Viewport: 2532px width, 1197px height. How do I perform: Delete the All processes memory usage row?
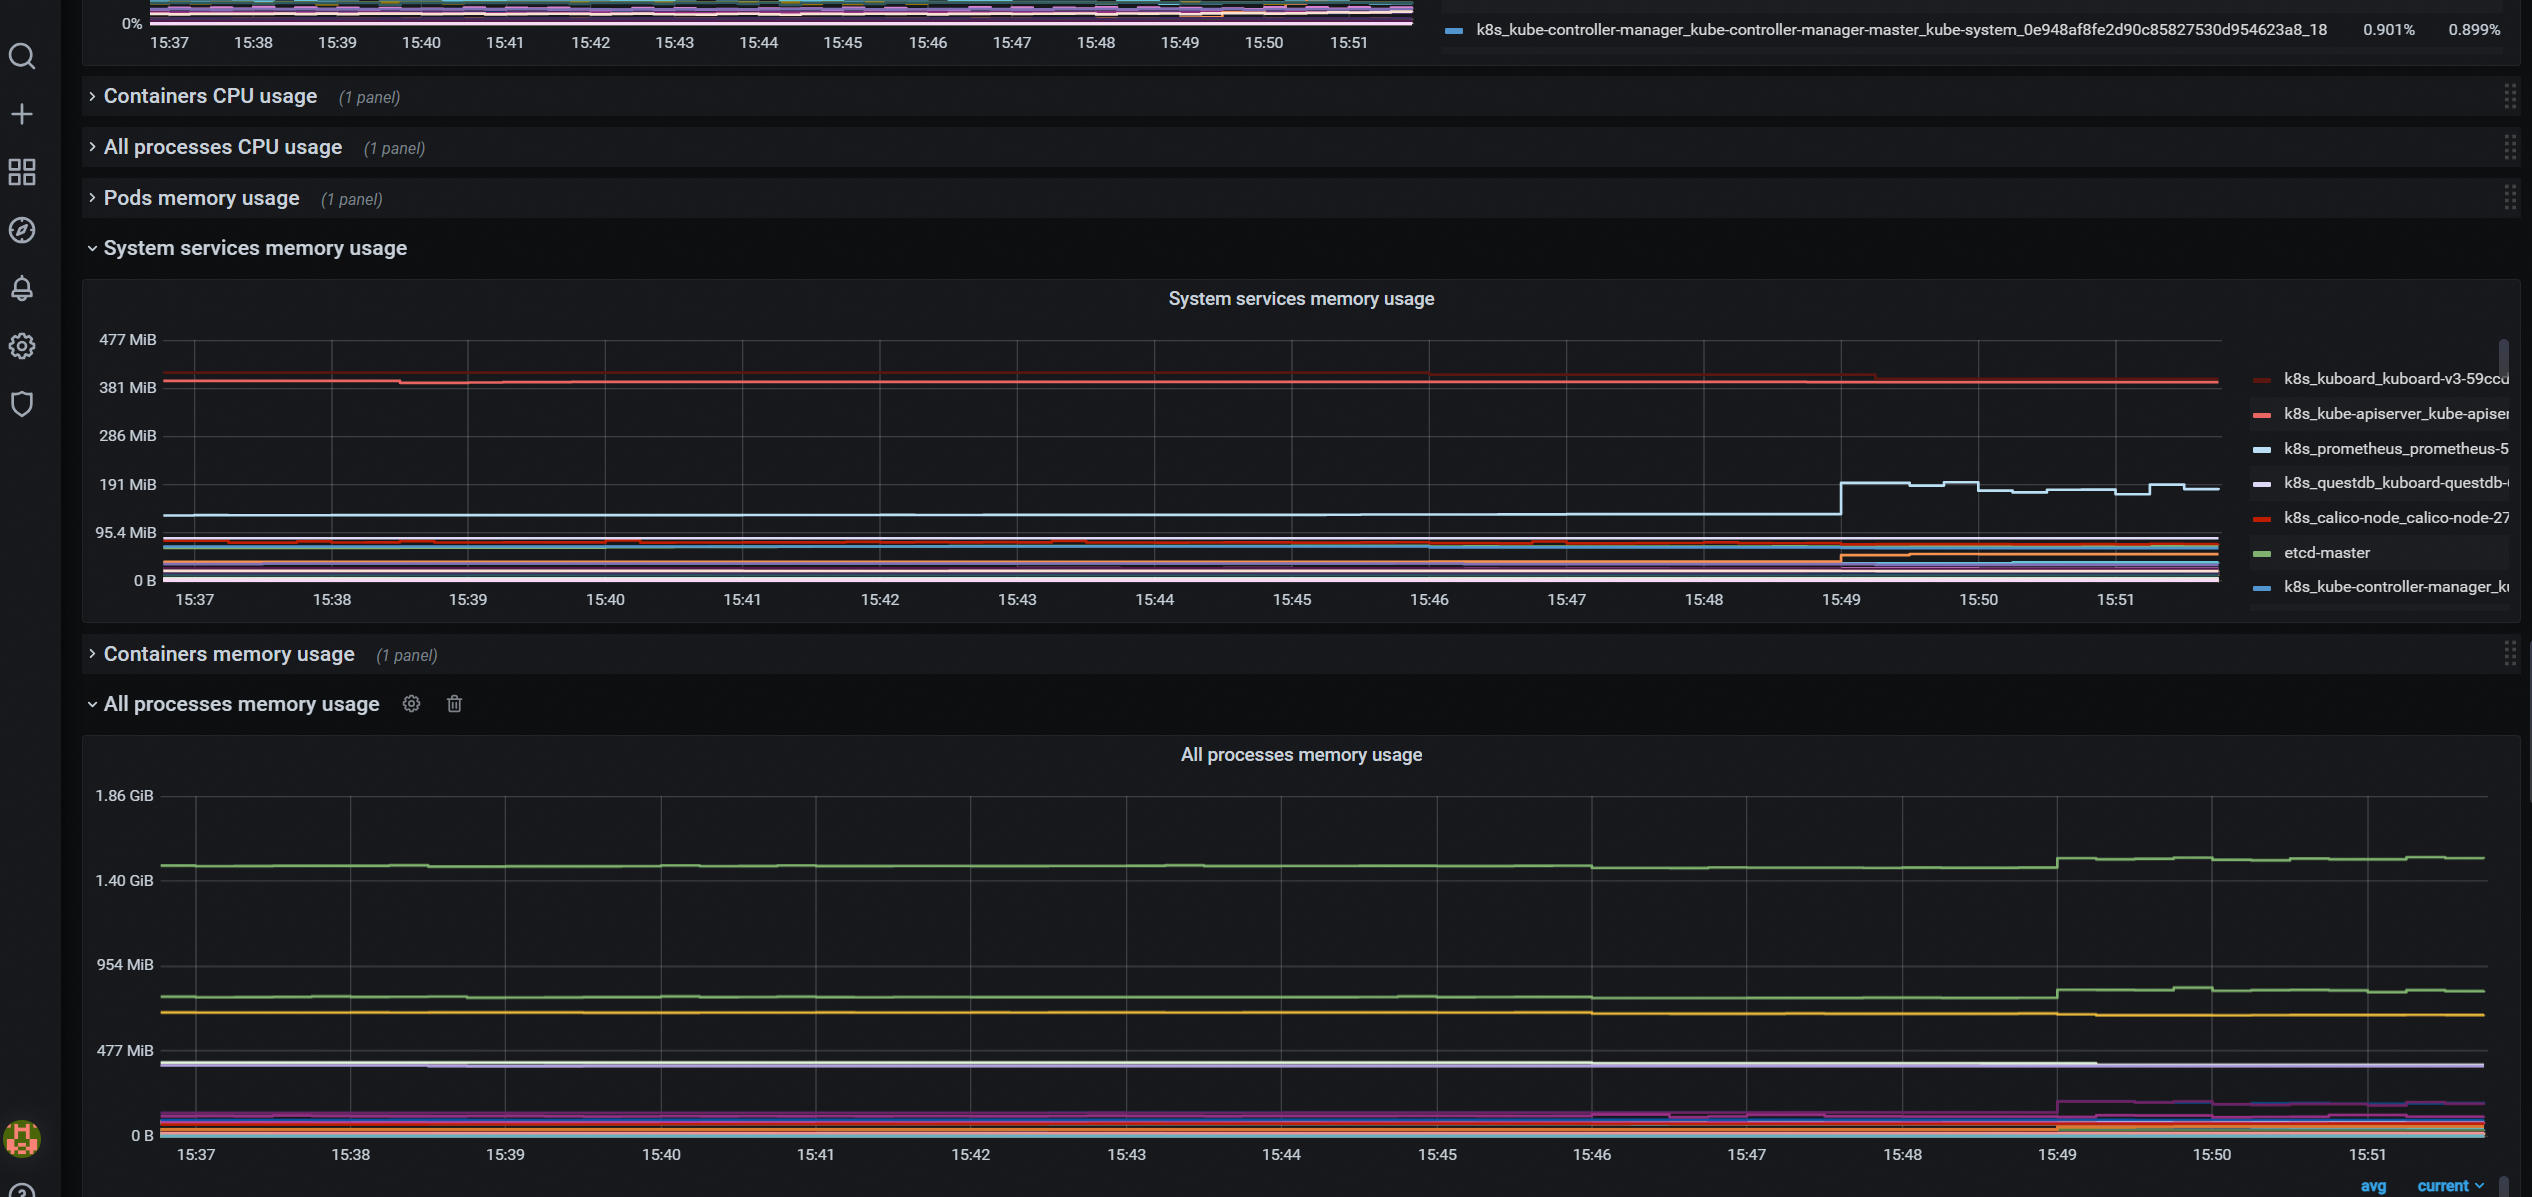point(454,704)
